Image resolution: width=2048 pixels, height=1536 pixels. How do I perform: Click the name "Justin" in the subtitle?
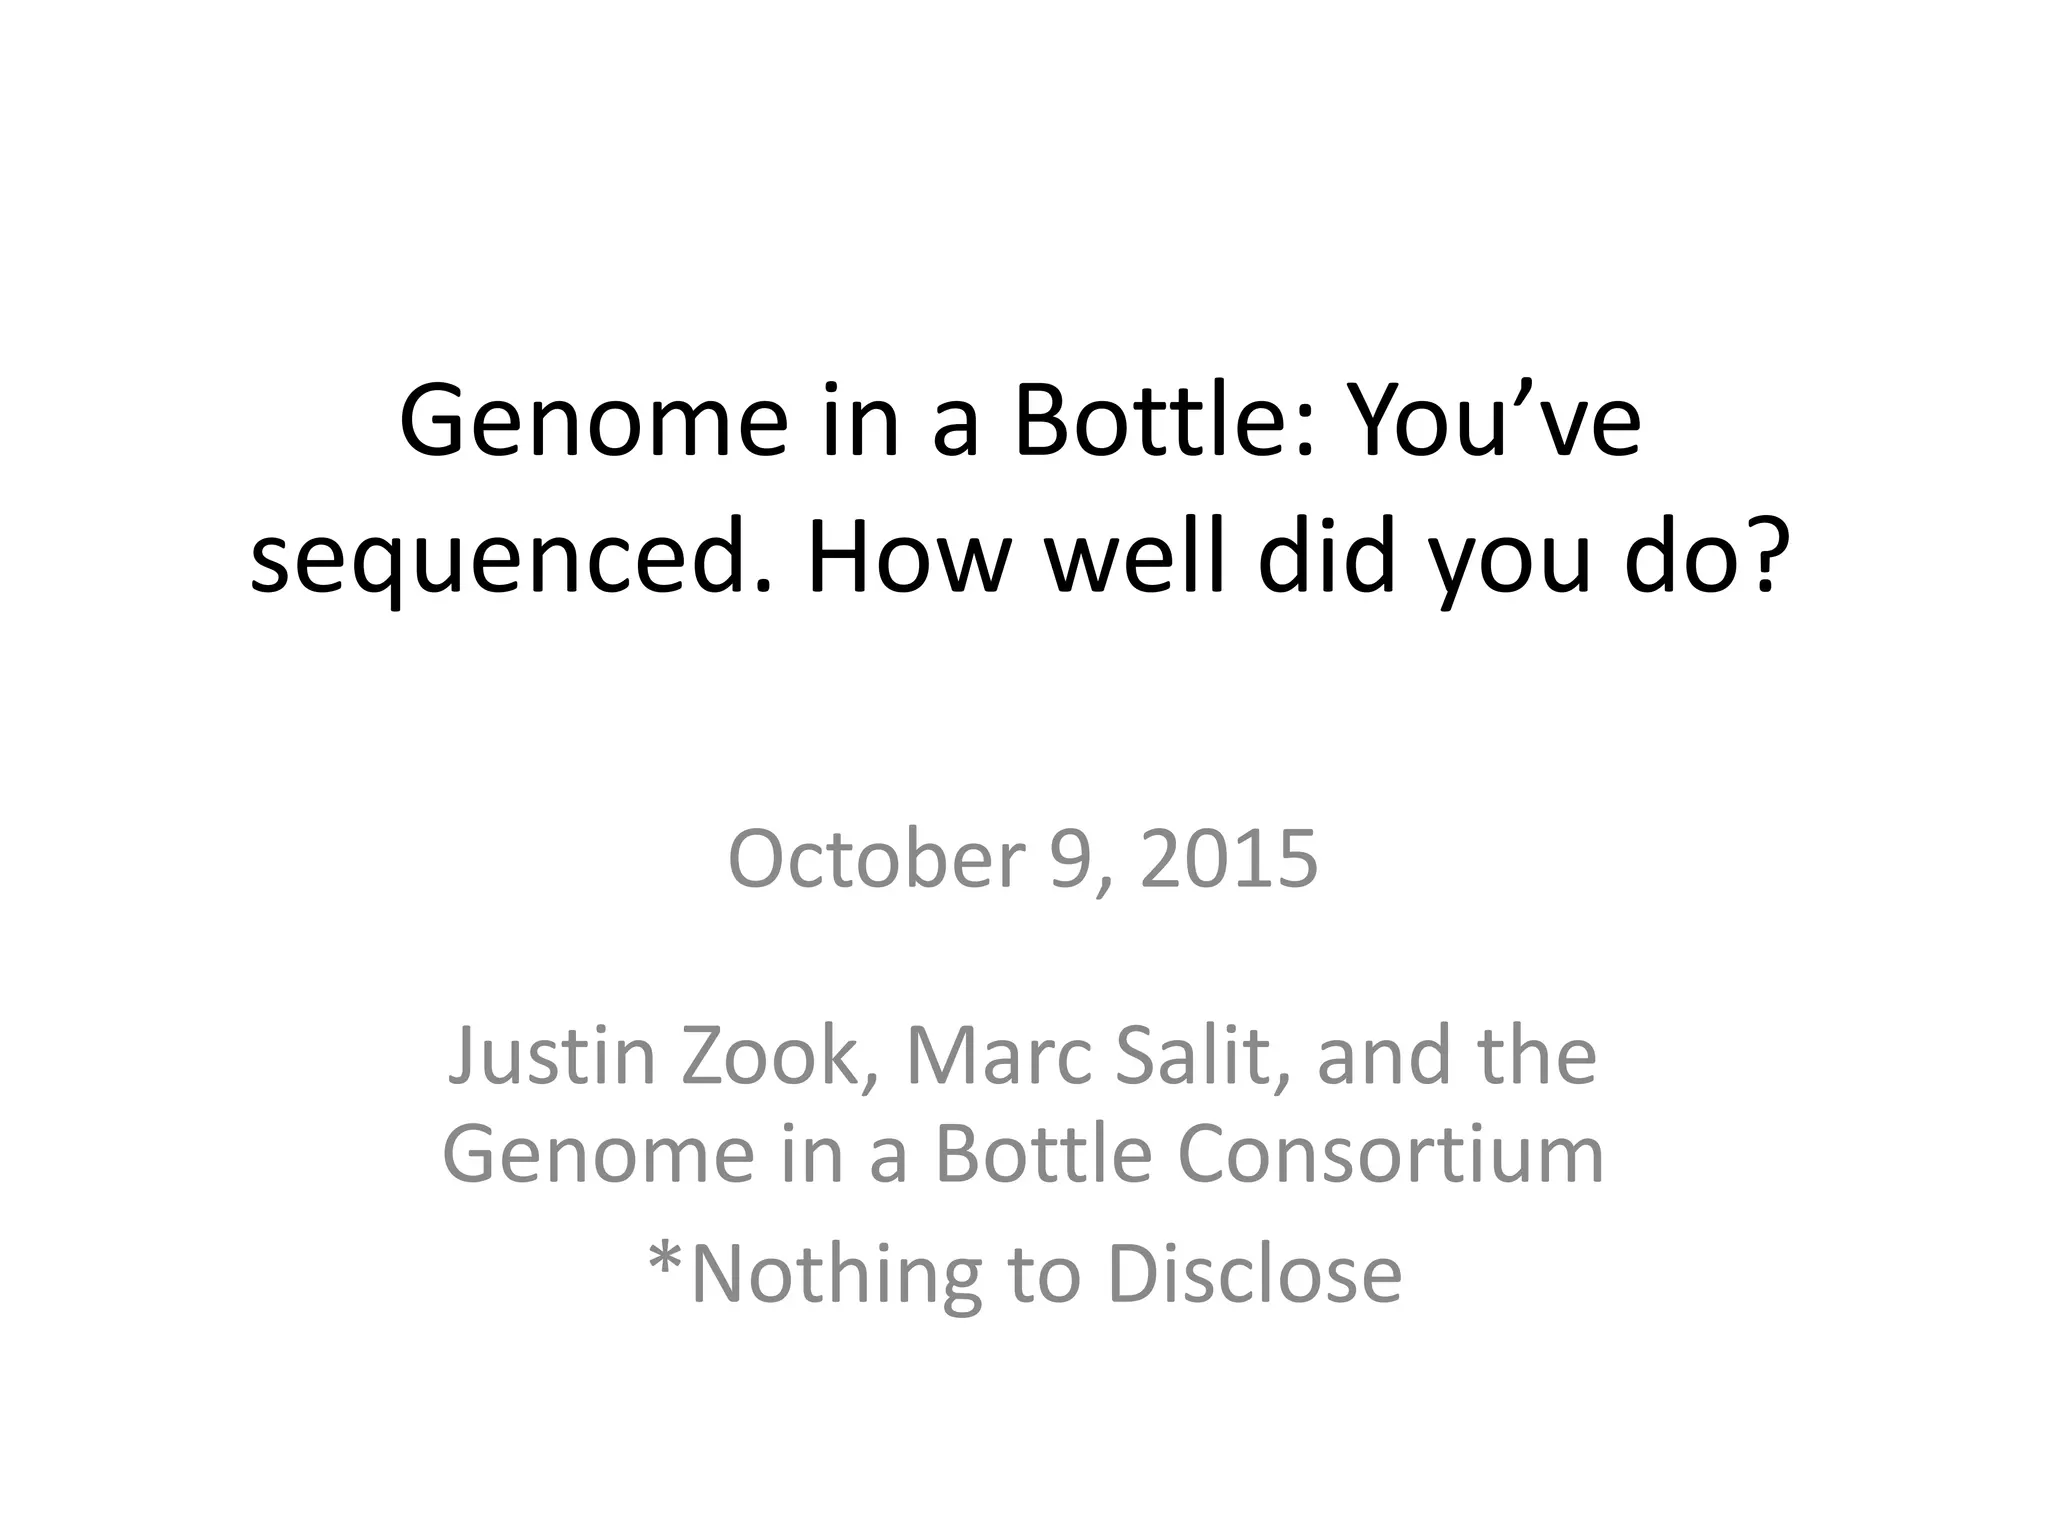pyautogui.click(x=552, y=1056)
